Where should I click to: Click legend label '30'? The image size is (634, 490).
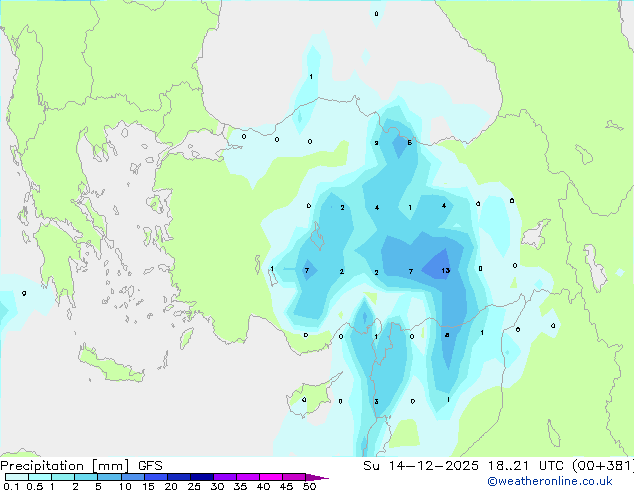[x=217, y=486]
